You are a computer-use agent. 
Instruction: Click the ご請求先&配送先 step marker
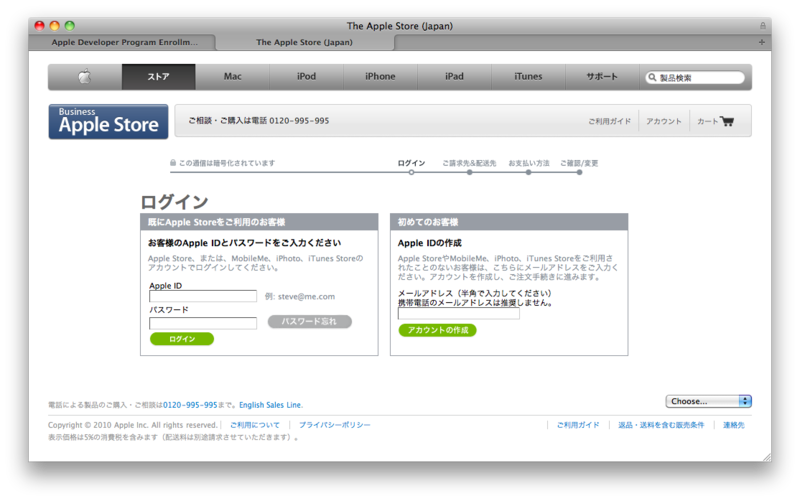pos(469,172)
